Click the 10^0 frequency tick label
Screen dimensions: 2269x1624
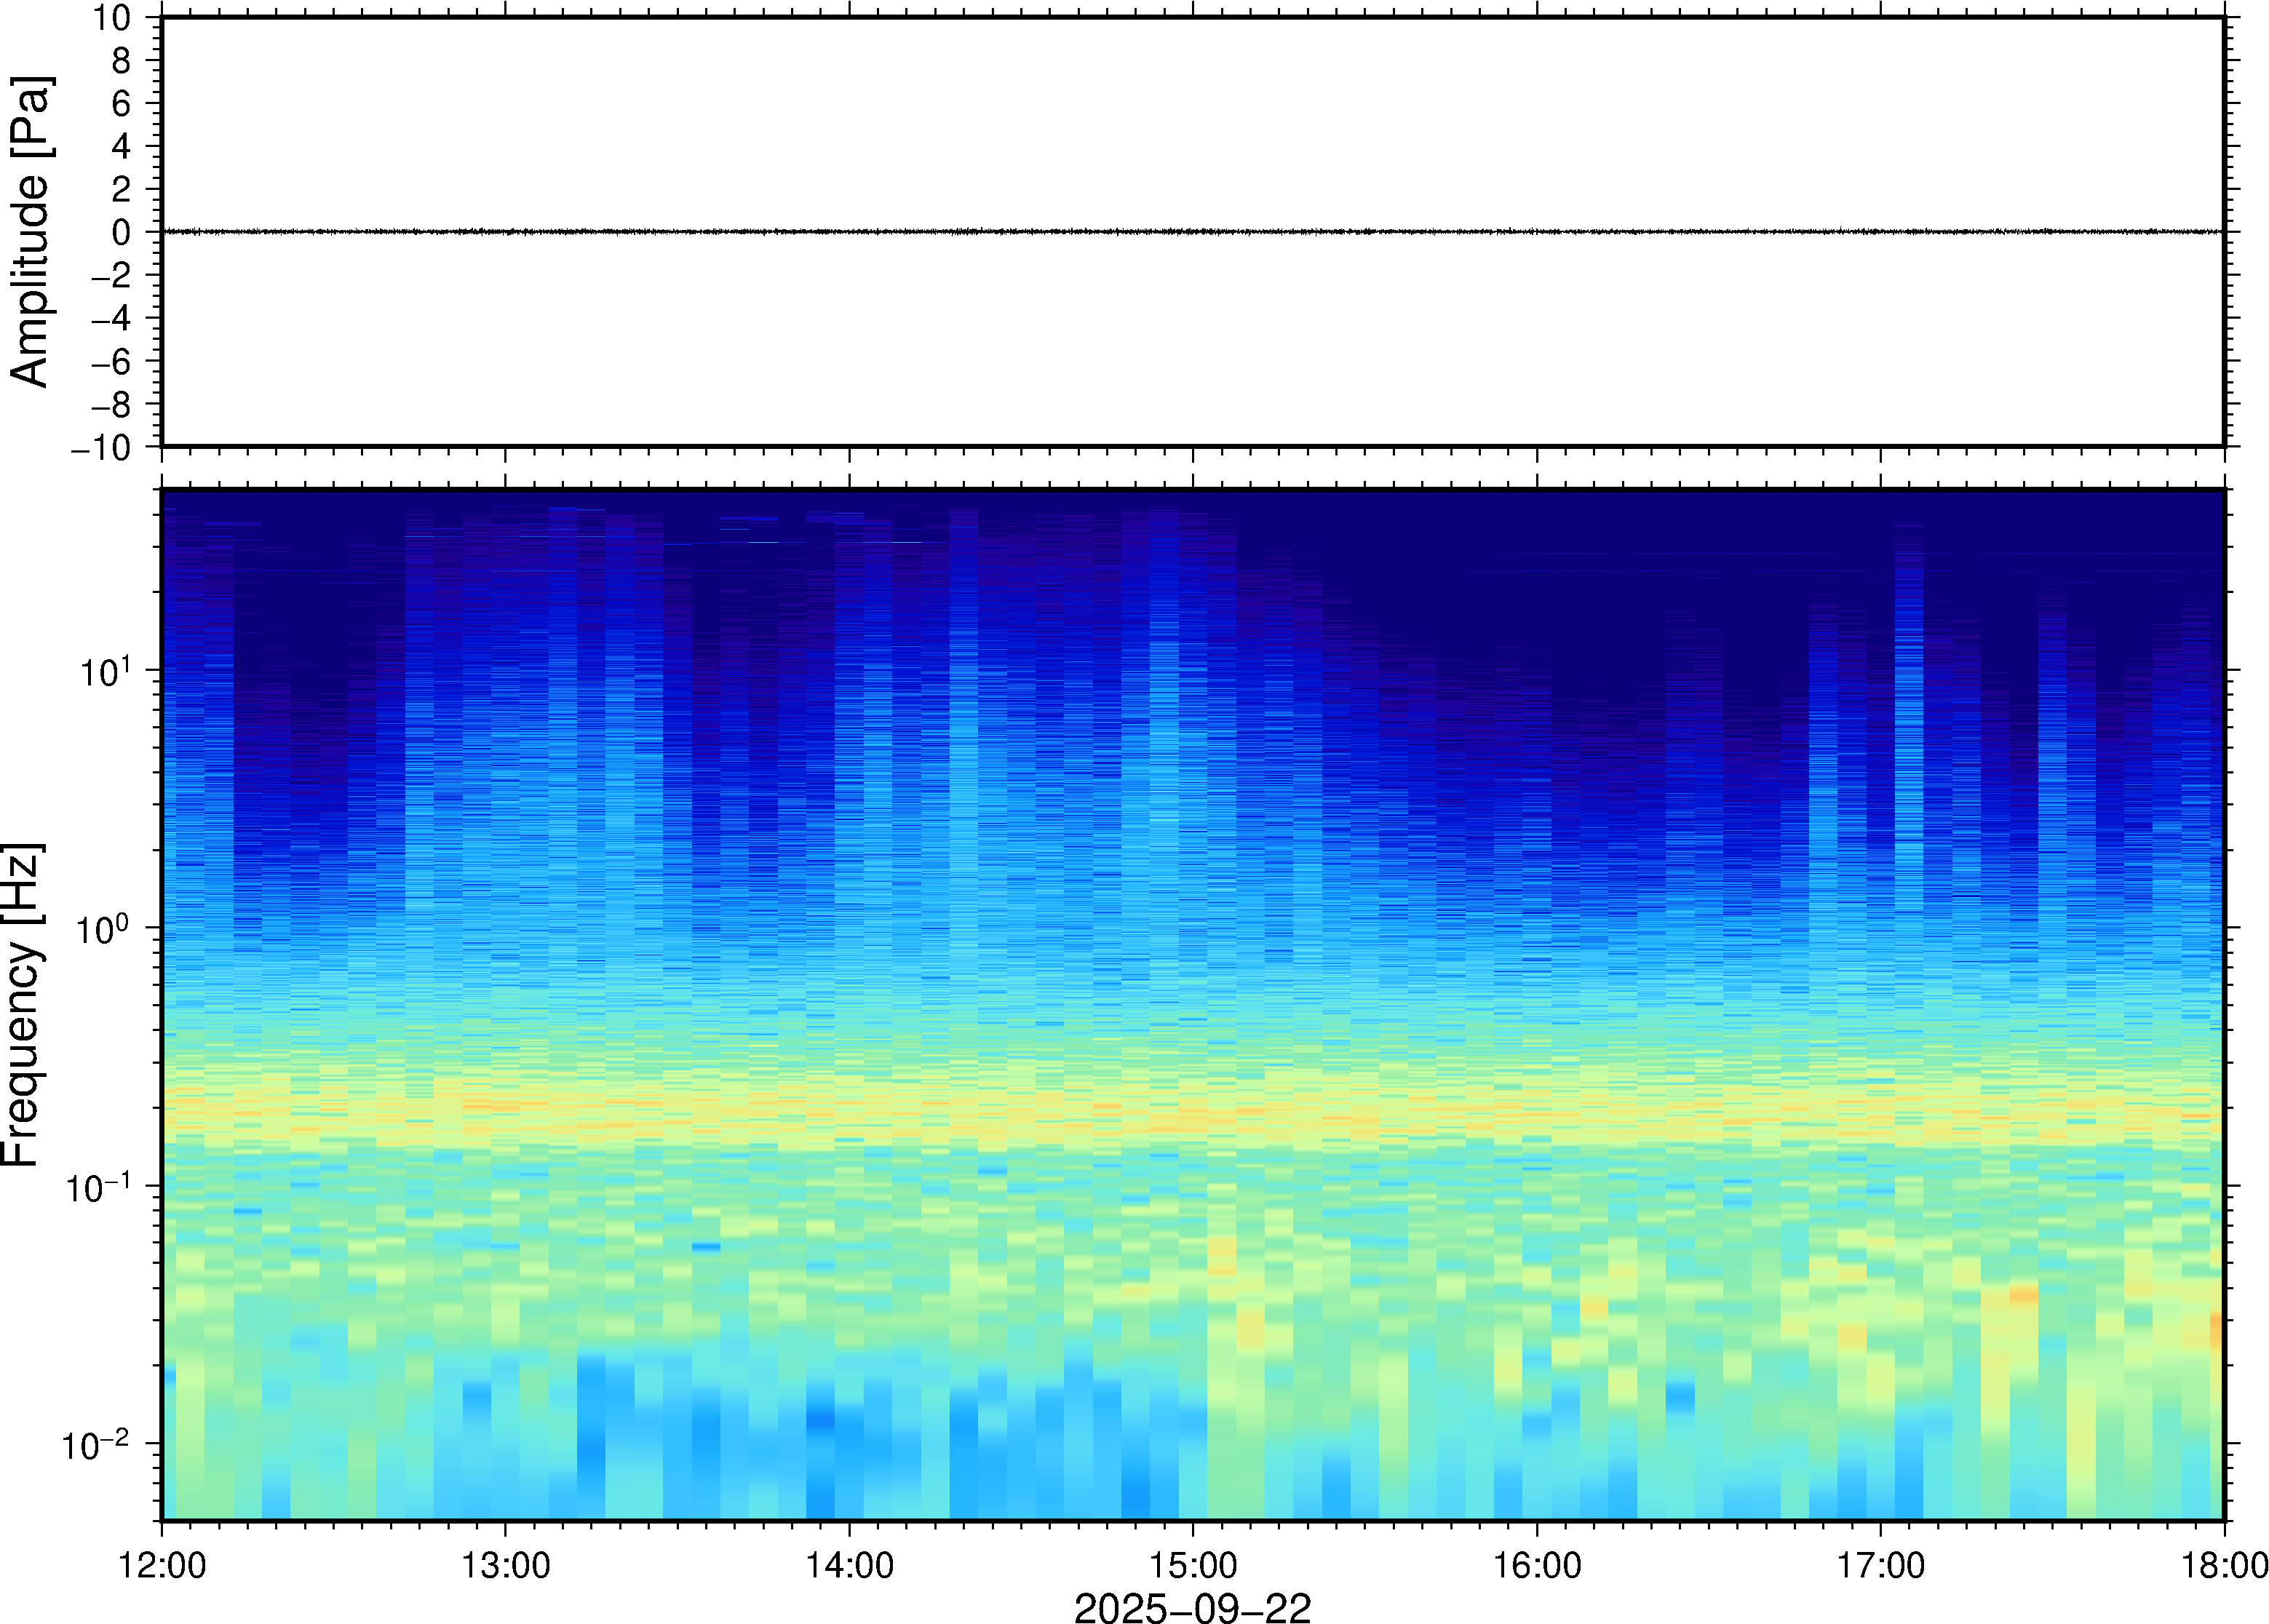pyautogui.click(x=104, y=930)
